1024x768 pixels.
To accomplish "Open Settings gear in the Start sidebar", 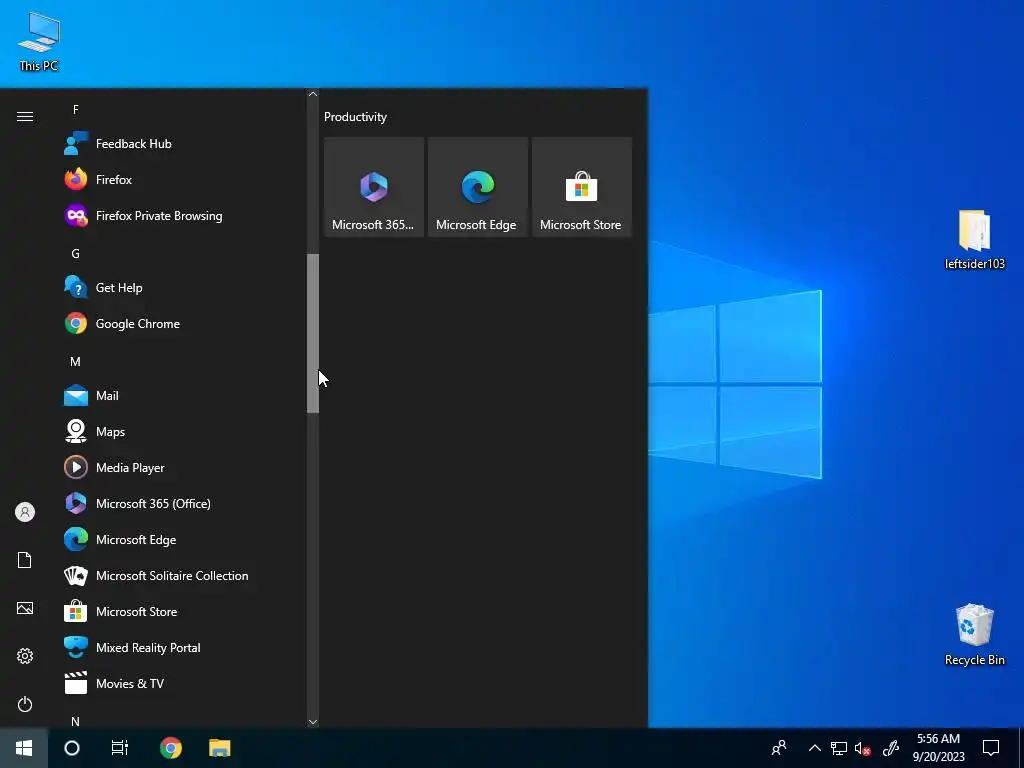I will coord(25,656).
